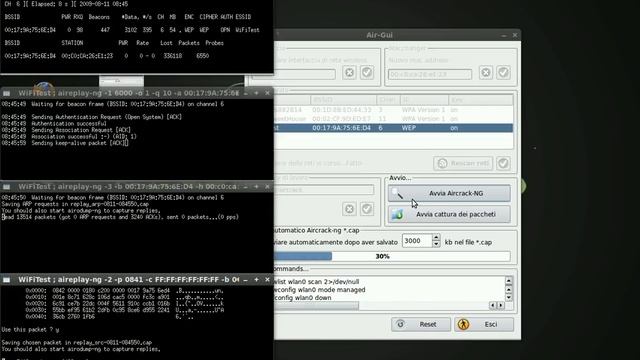Image resolution: width=640 pixels, height=360 pixels.
Task: Click the exit figure icon on Esci button
Action: (463, 324)
